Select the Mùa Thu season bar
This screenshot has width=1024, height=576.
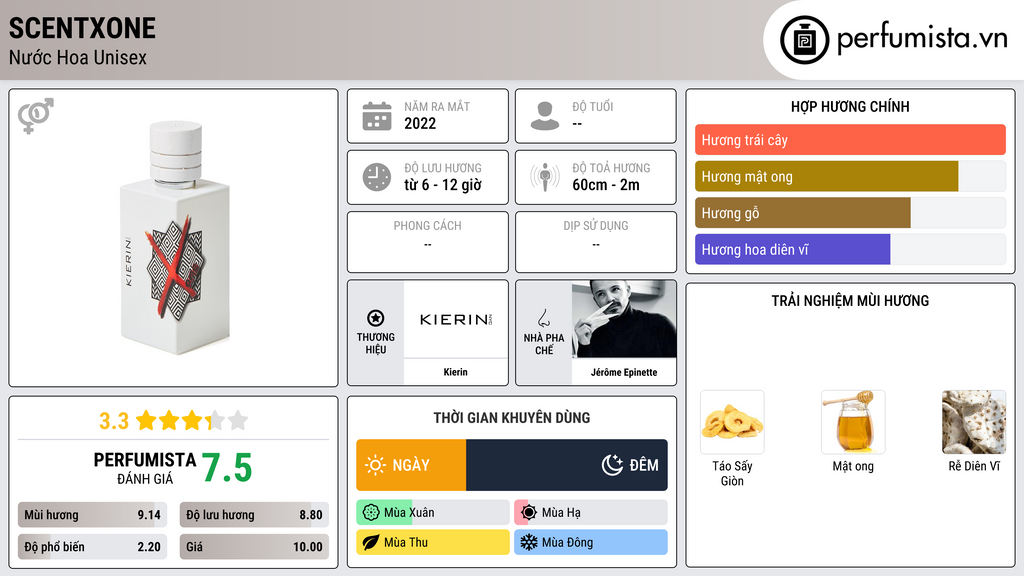[x=433, y=542]
